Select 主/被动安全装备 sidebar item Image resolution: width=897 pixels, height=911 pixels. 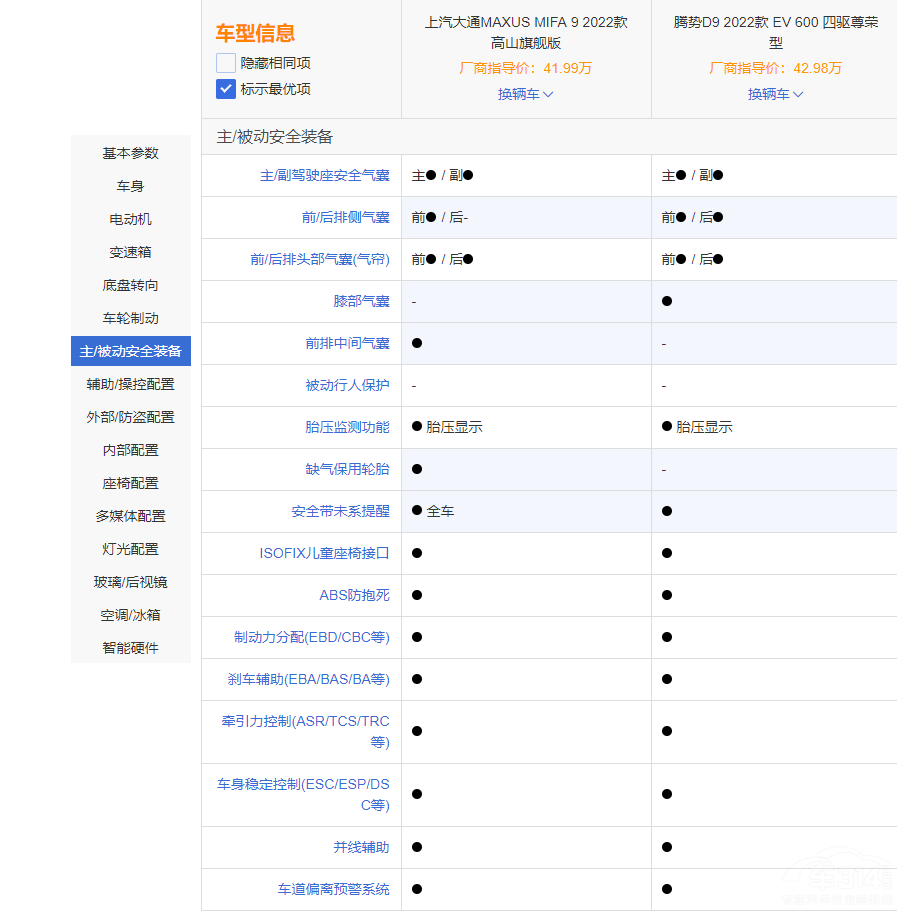130,351
